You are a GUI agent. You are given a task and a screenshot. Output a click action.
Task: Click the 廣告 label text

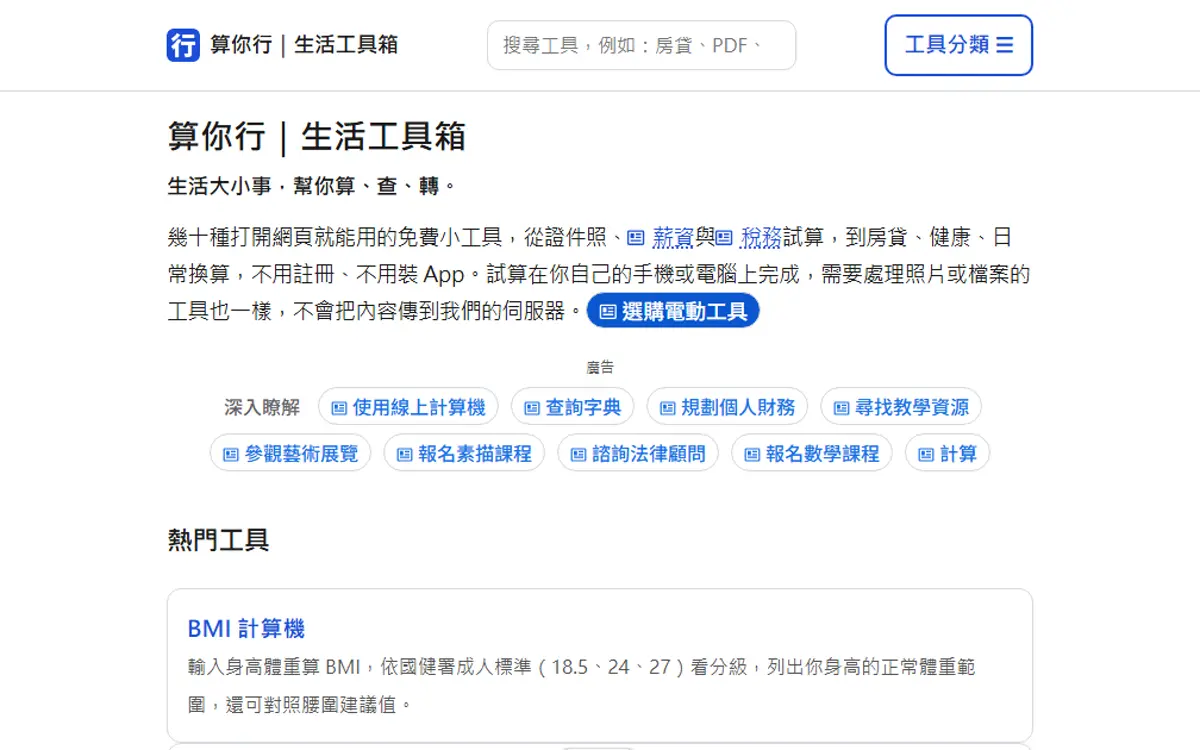600,368
